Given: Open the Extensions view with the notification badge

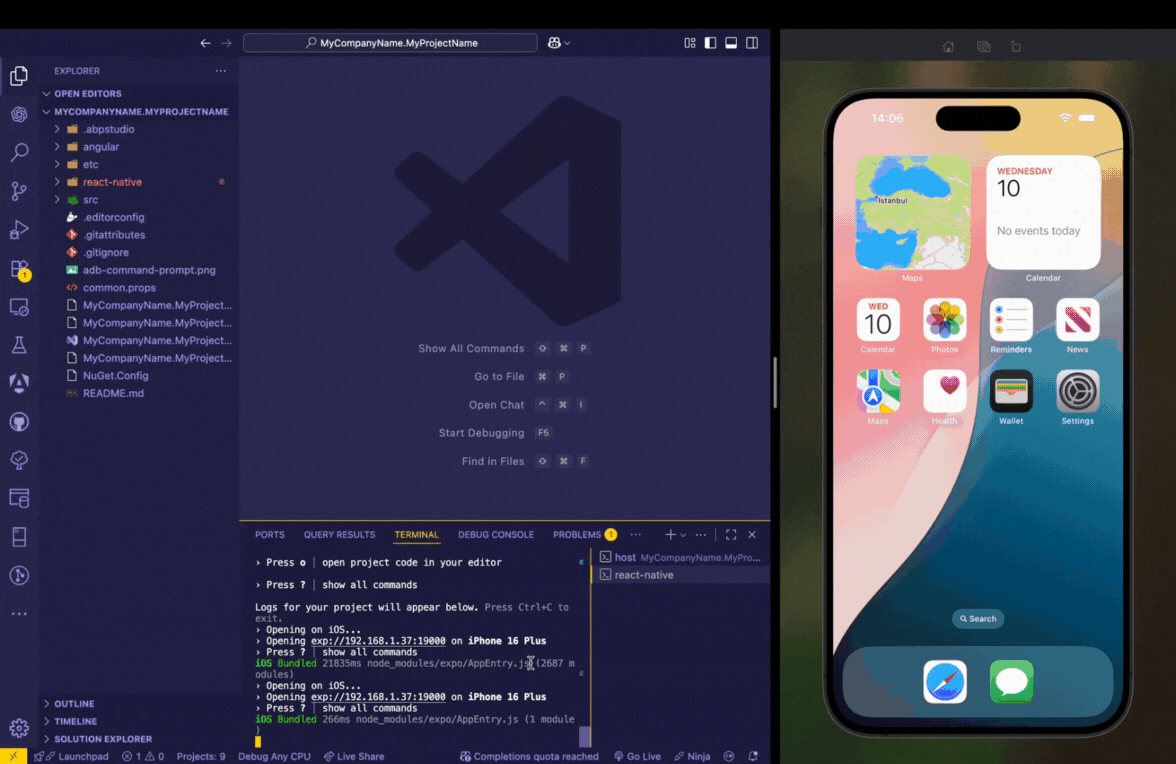Looking at the screenshot, I should [x=19, y=268].
